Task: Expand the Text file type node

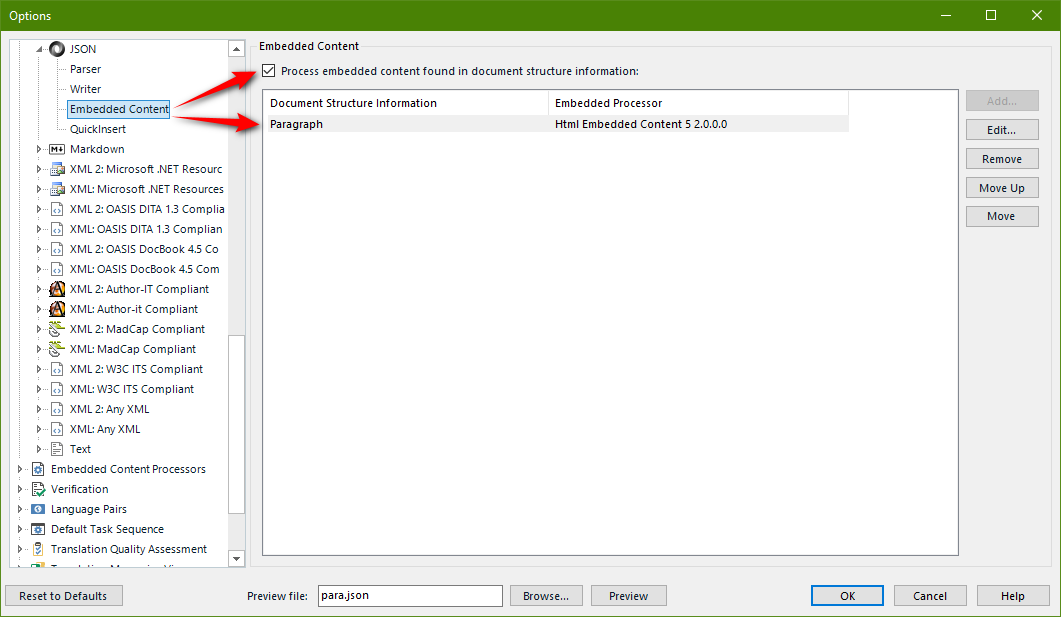Action: click(39, 449)
